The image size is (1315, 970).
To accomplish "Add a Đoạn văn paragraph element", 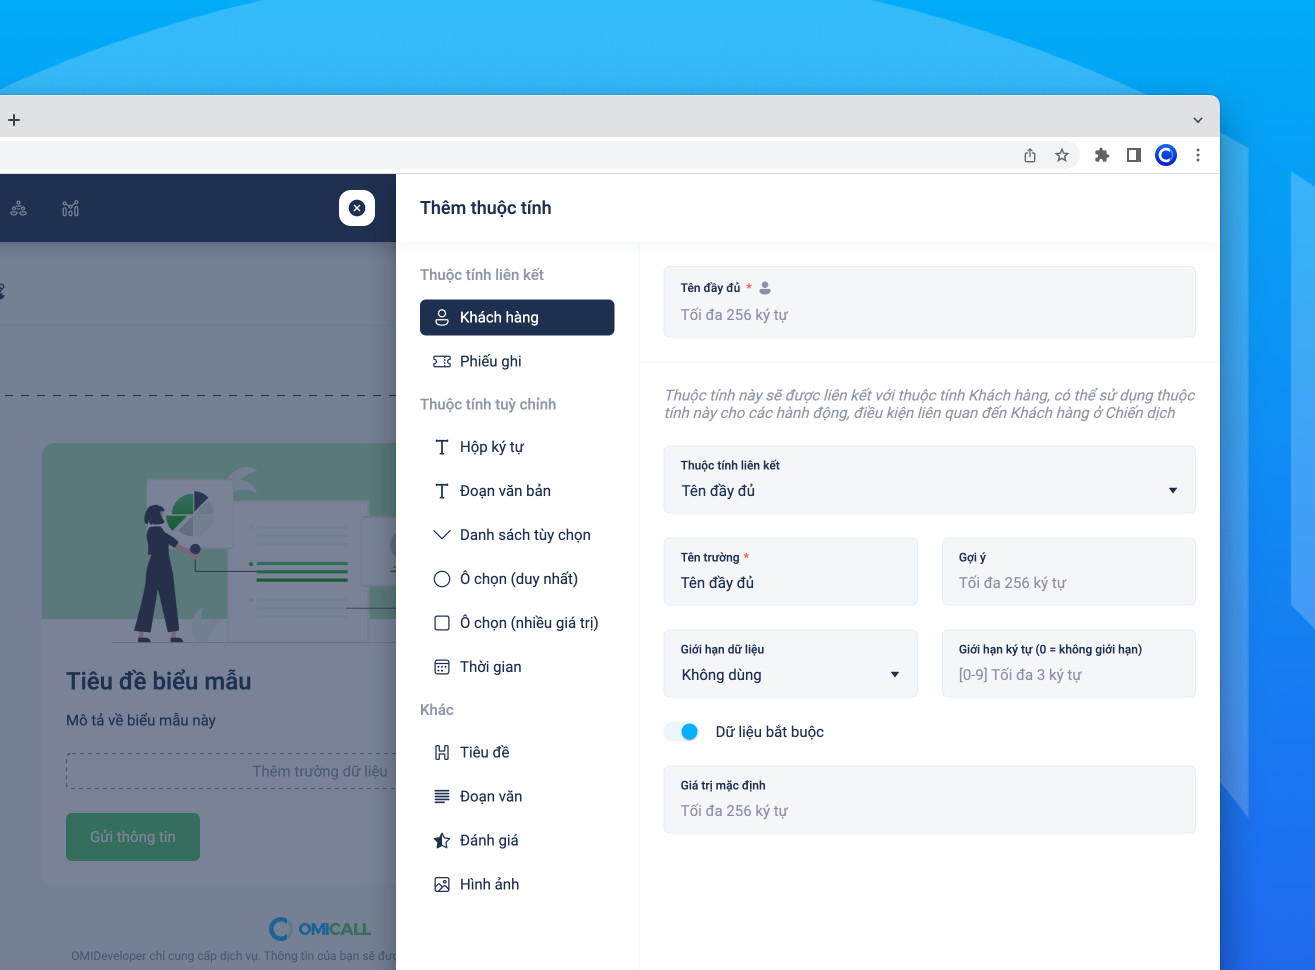I will 517,796.
